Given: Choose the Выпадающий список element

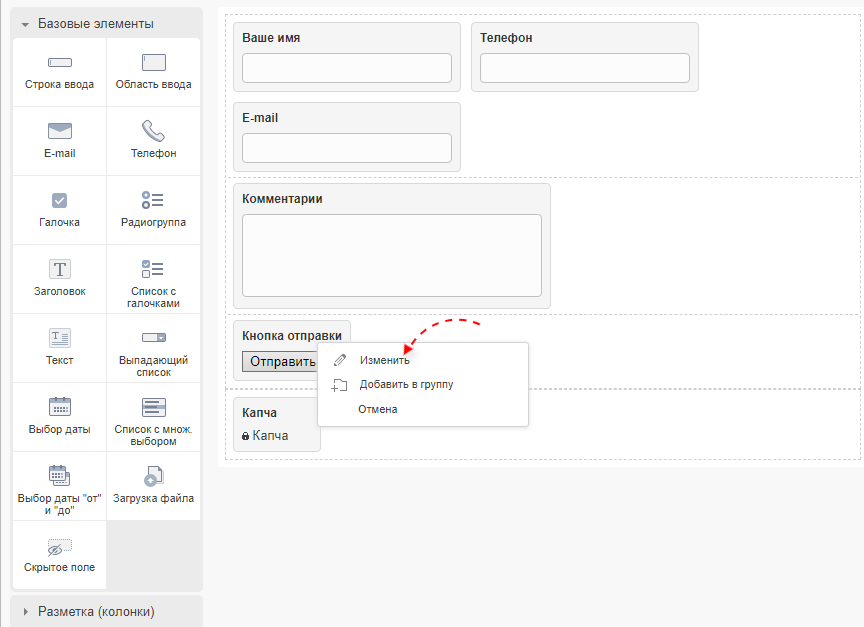Looking at the screenshot, I should click(x=153, y=338).
